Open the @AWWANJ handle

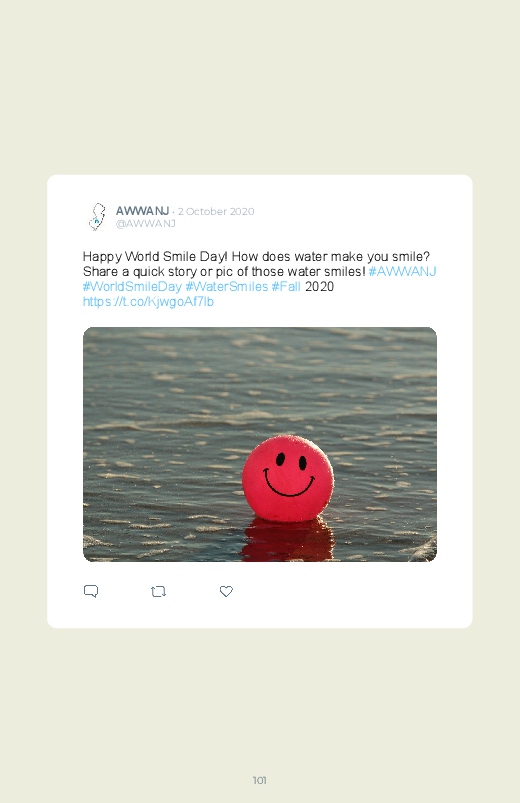pos(145,224)
